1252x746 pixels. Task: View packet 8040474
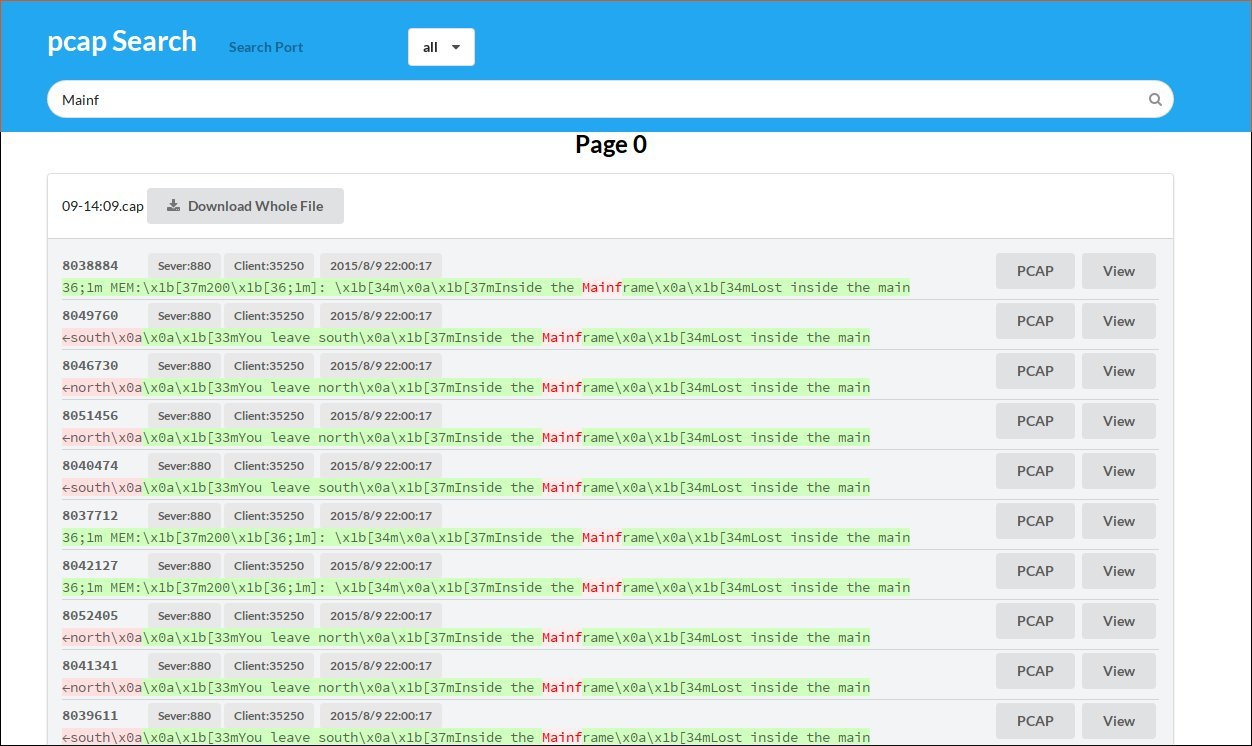coord(1119,471)
